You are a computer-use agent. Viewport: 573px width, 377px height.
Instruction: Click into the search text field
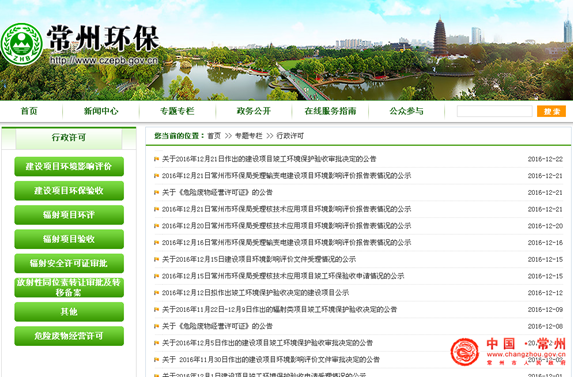tap(494, 111)
